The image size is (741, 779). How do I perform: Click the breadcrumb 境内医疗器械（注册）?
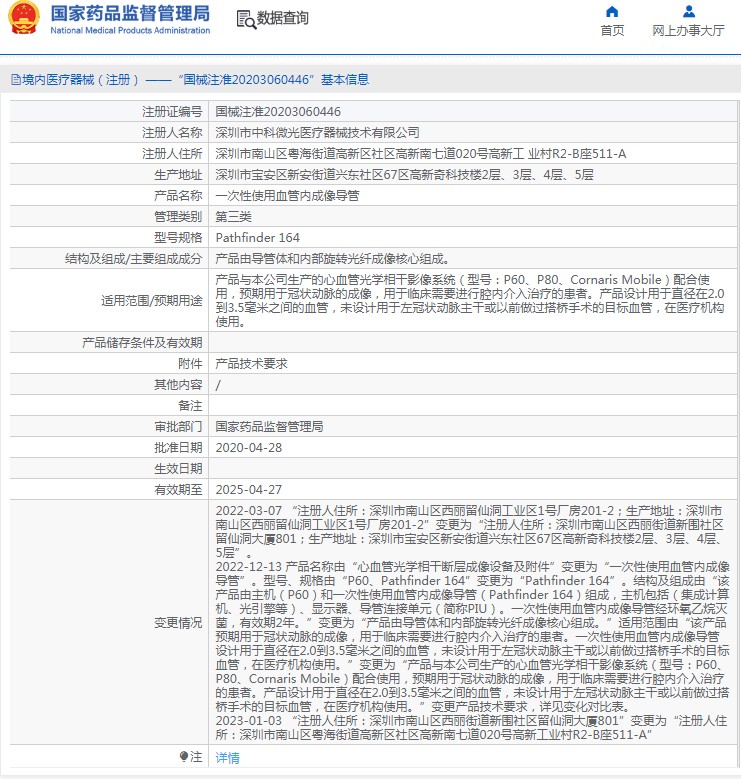click(x=80, y=79)
